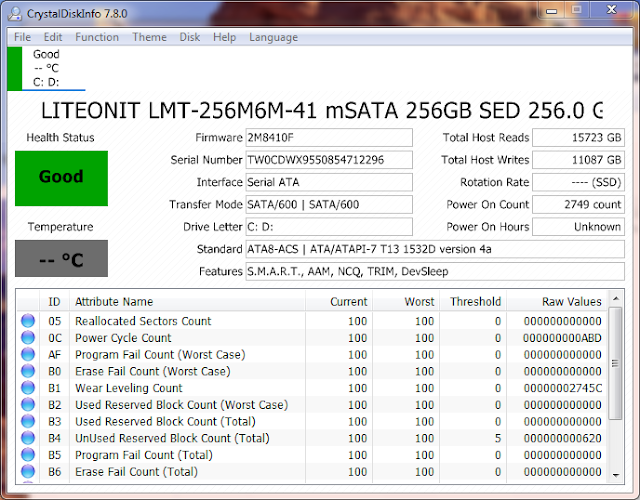Click the attribute list scroll up arrow
The image size is (640, 500).
tap(616, 299)
